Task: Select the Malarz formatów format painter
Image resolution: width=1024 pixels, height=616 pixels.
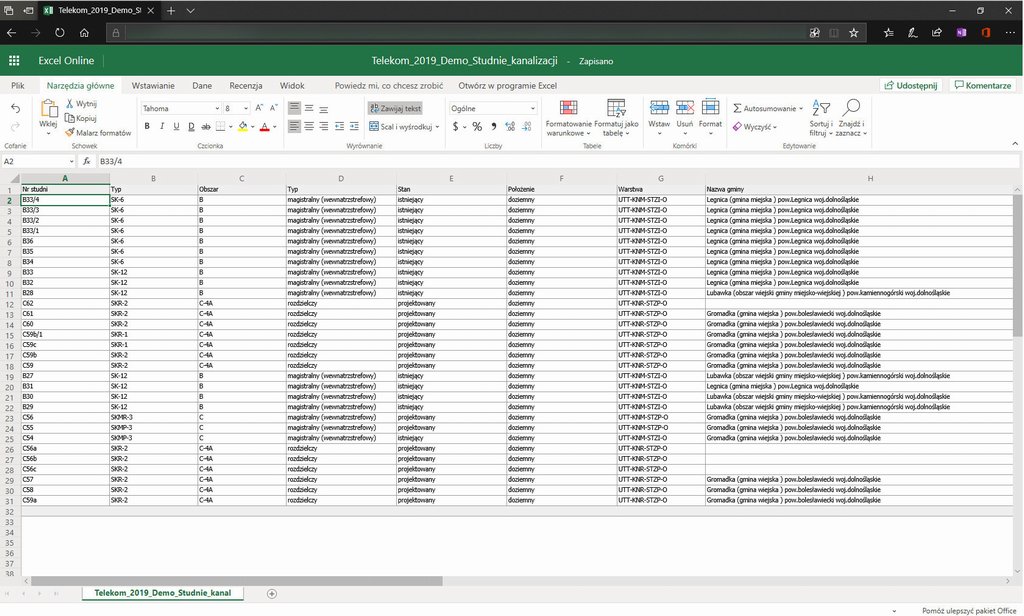Action: click(98, 132)
